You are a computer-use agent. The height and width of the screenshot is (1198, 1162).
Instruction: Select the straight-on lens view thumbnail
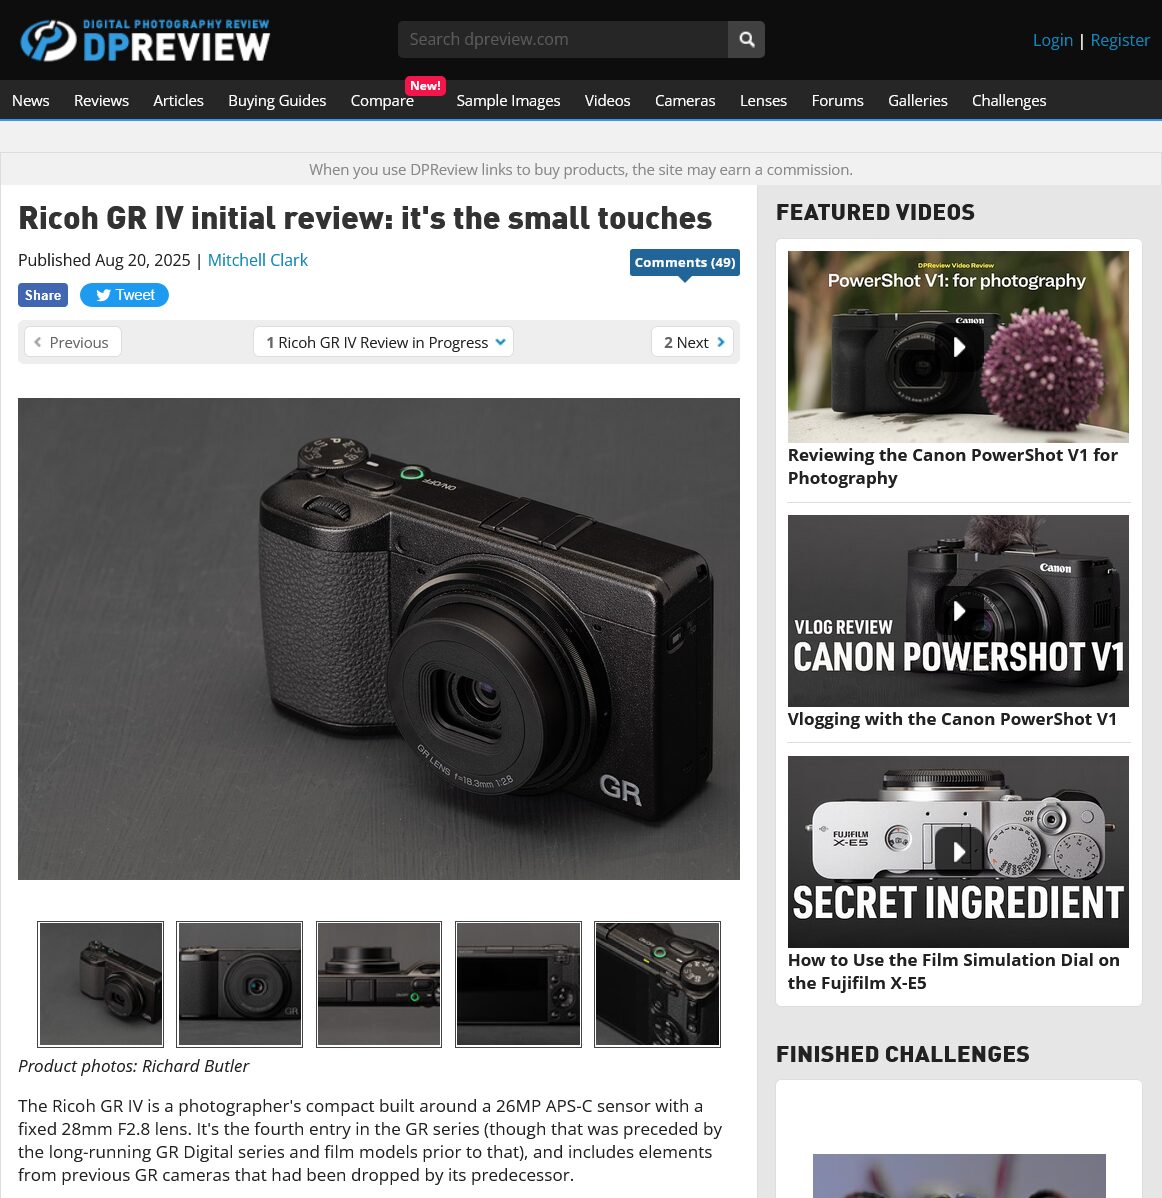pos(240,984)
